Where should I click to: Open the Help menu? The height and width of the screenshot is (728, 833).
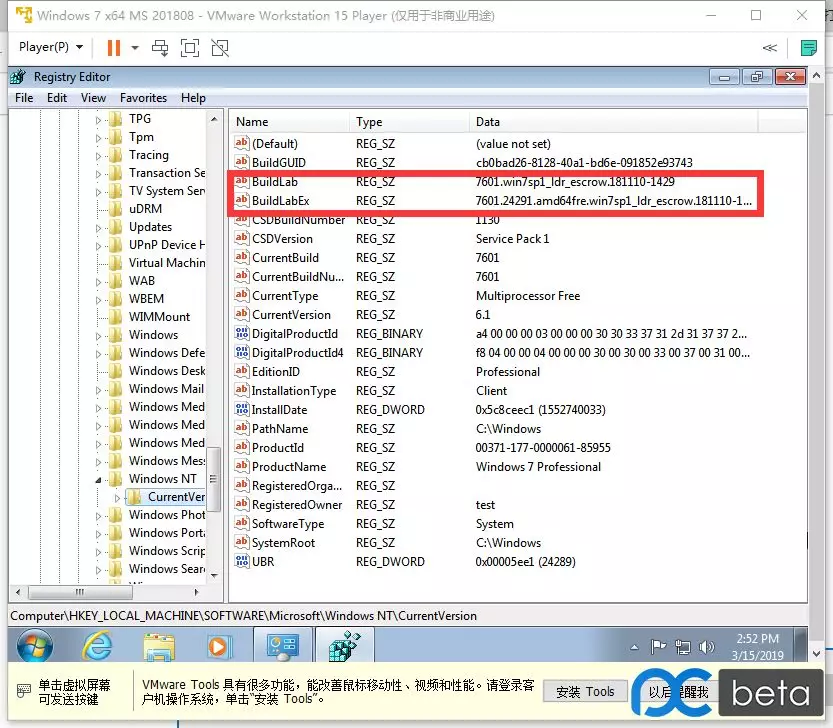click(x=193, y=98)
